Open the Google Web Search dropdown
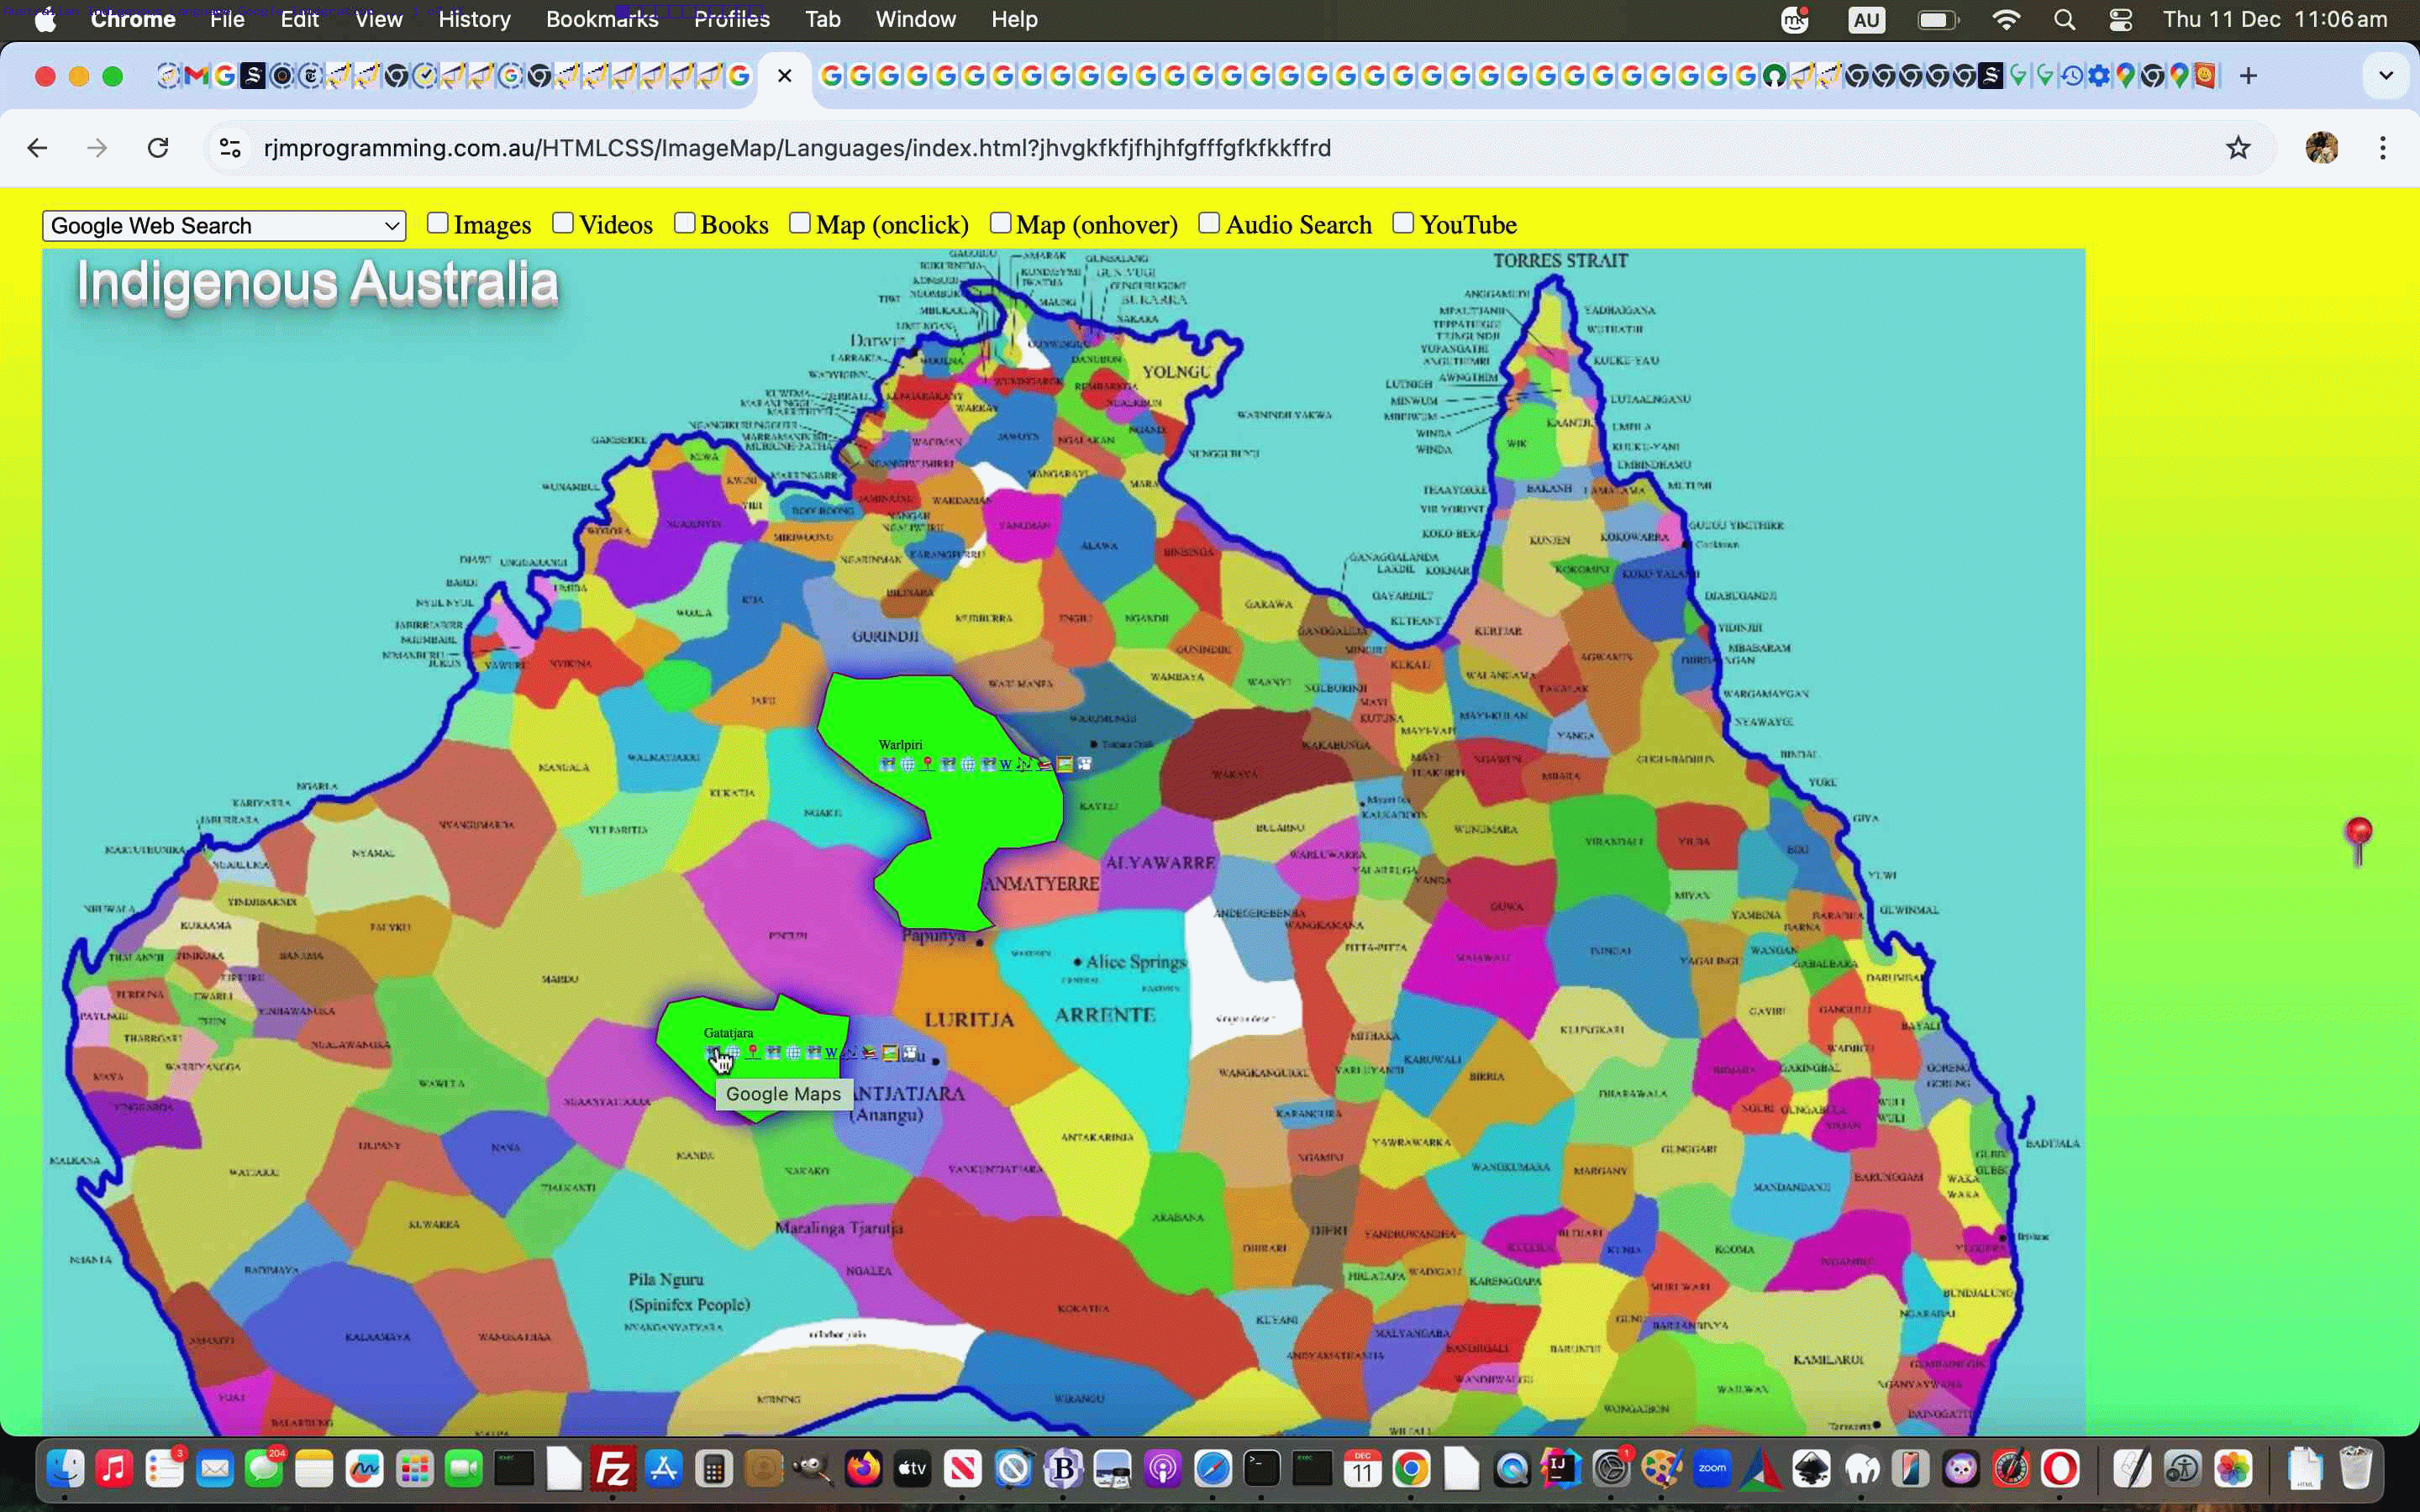The image size is (2420, 1512). coord(223,226)
